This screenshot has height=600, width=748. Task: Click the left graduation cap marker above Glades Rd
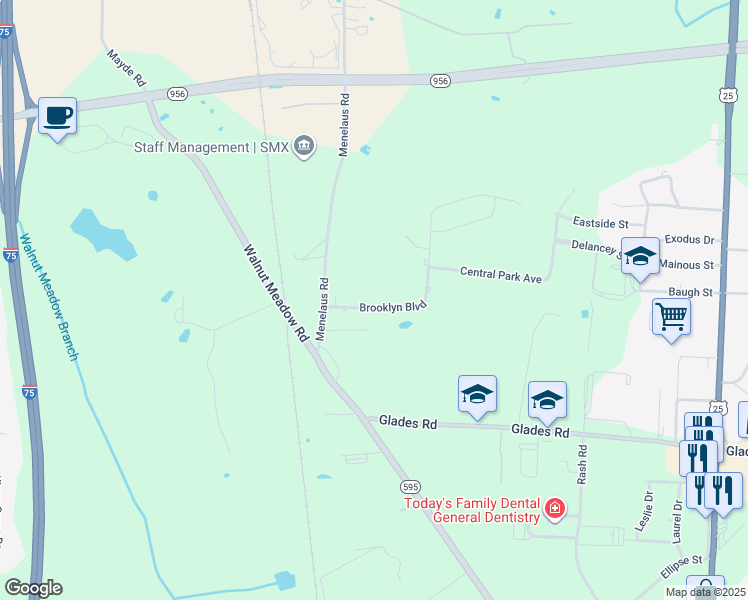click(x=477, y=395)
